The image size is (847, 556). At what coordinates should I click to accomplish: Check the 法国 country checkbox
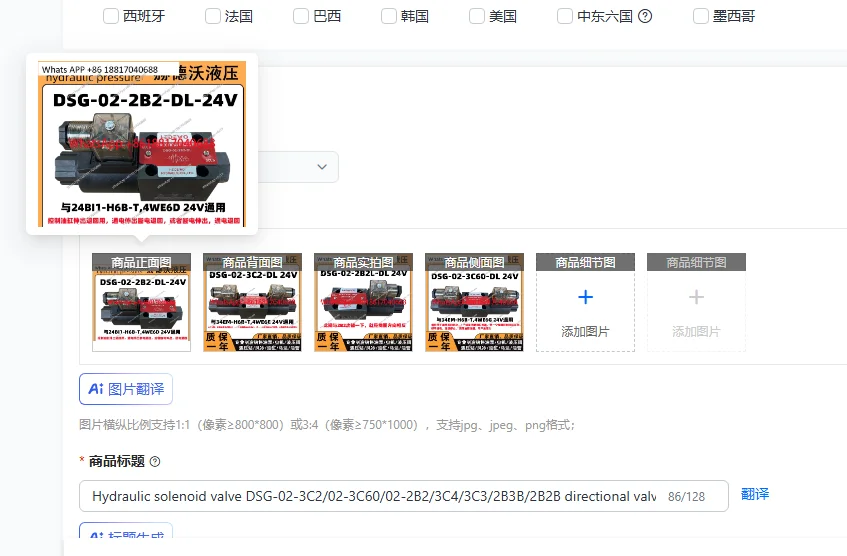pos(213,16)
